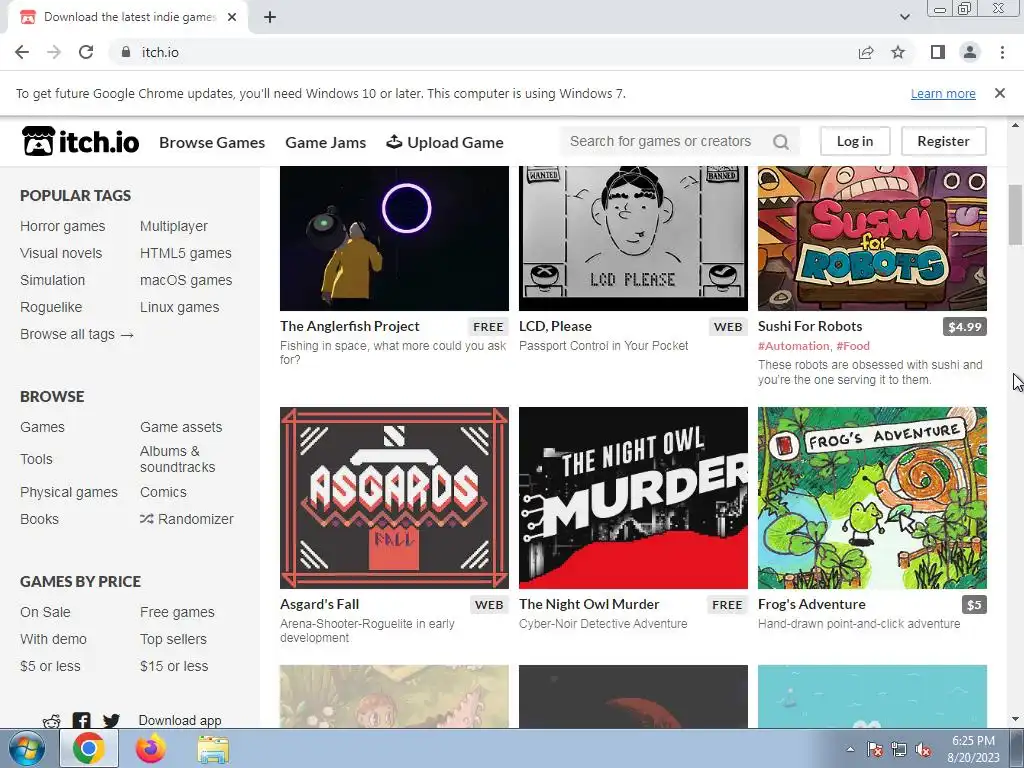
Task: Open LCD, Please game thumbnail
Action: [x=633, y=238]
